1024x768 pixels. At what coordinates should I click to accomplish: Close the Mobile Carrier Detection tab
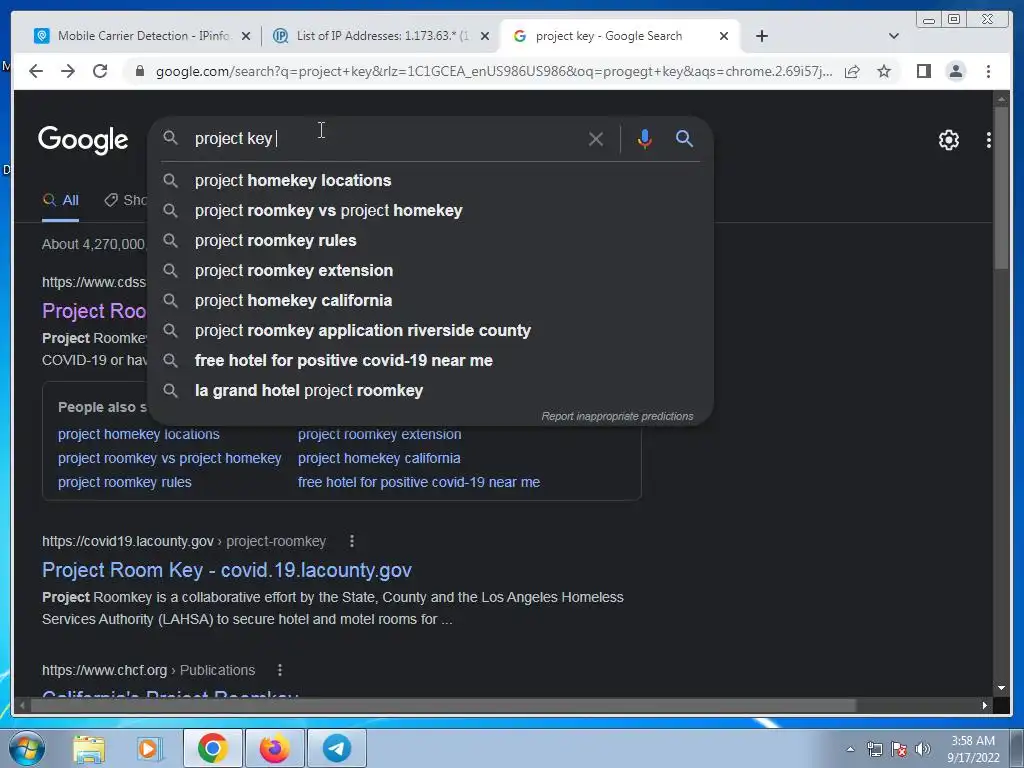click(x=246, y=36)
